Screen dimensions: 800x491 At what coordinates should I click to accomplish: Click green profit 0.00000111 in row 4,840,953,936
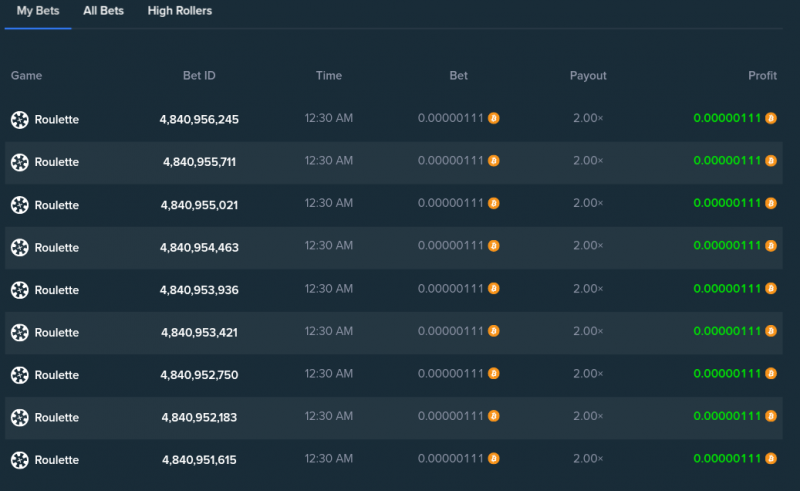pos(727,288)
